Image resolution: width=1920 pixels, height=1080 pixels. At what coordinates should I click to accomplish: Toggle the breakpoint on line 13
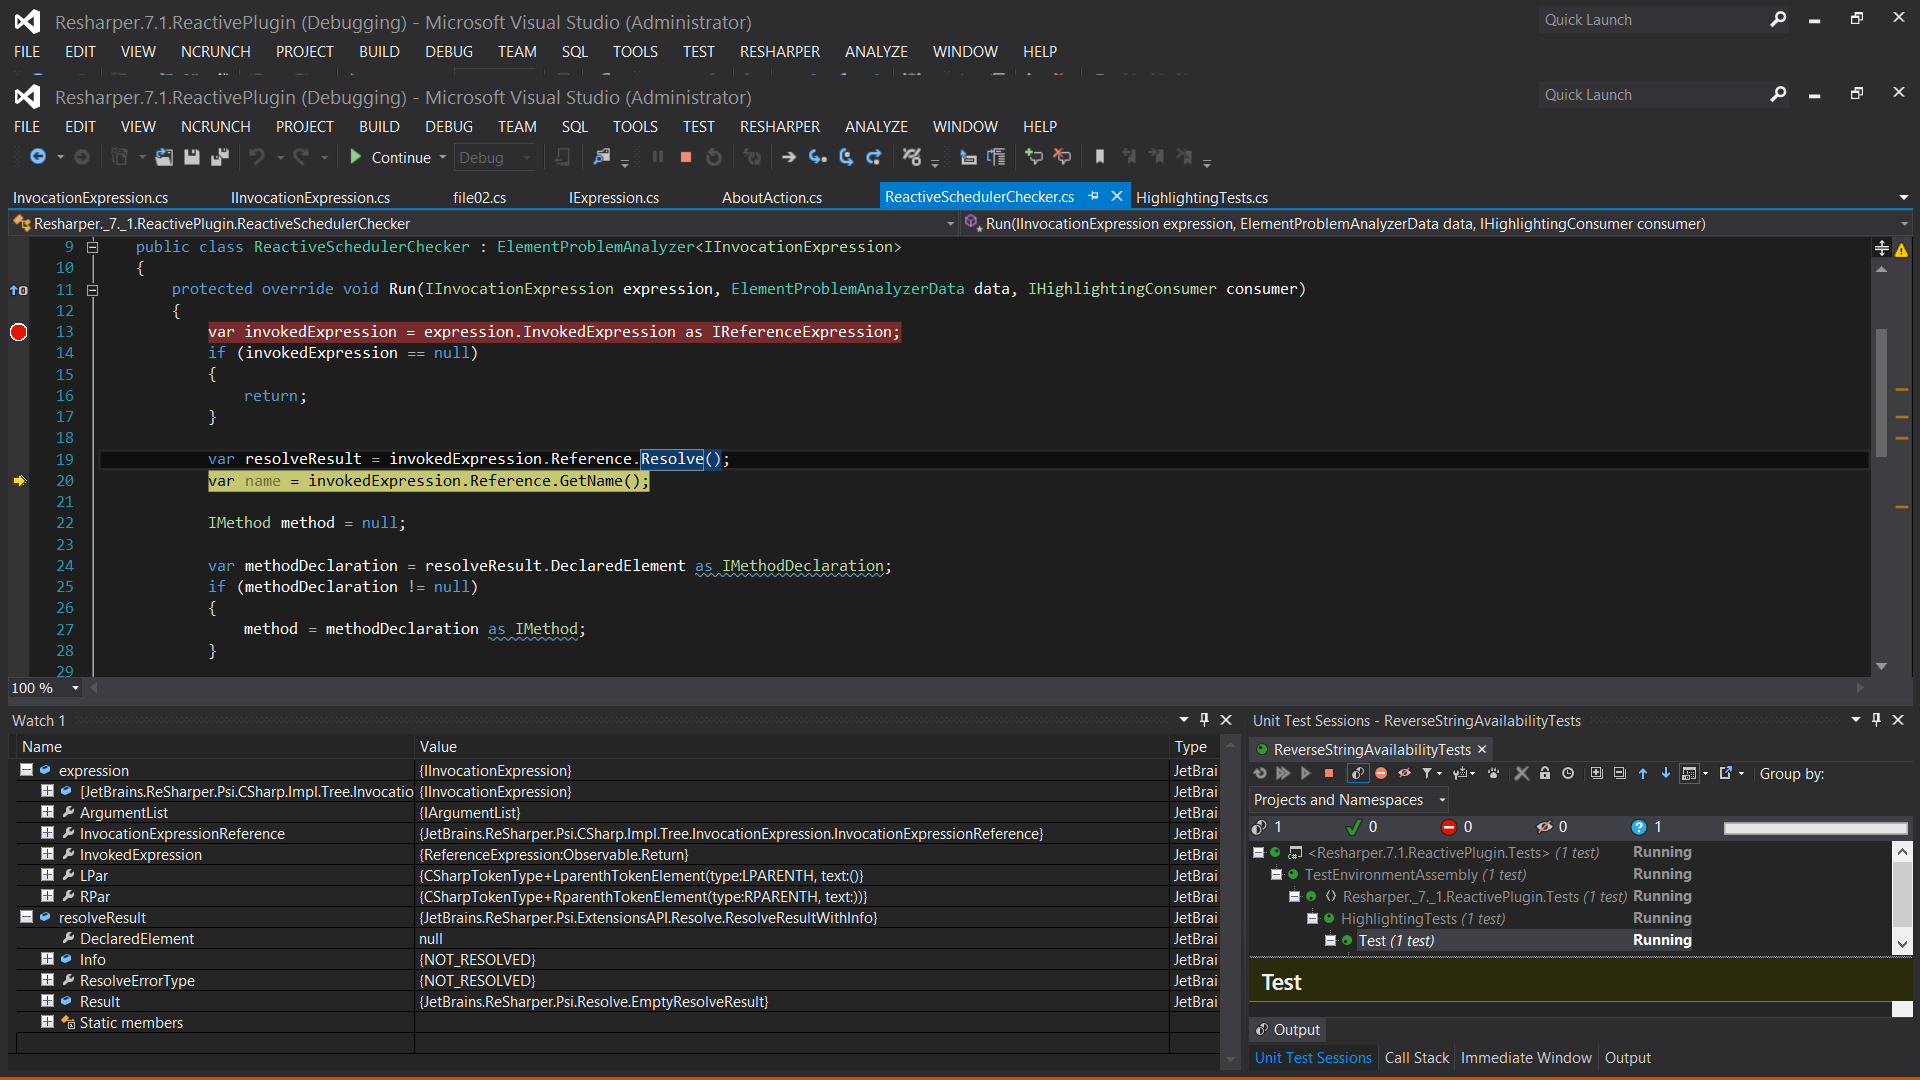(18, 332)
